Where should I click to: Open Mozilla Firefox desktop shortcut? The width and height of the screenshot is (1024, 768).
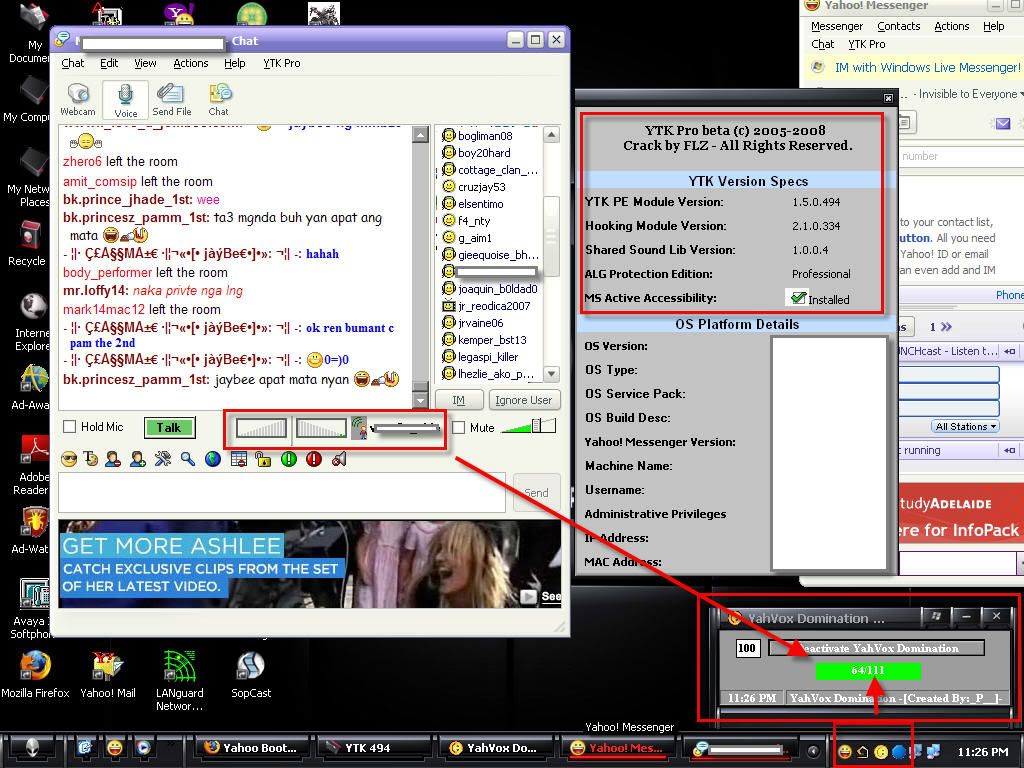35,675
